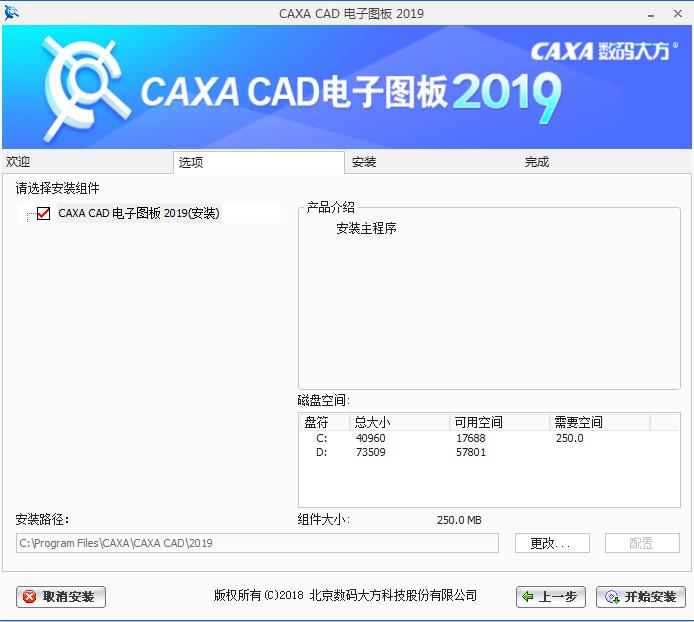The height and width of the screenshot is (622, 694).
Task: Click the 盘符 column header
Action: pos(325,422)
